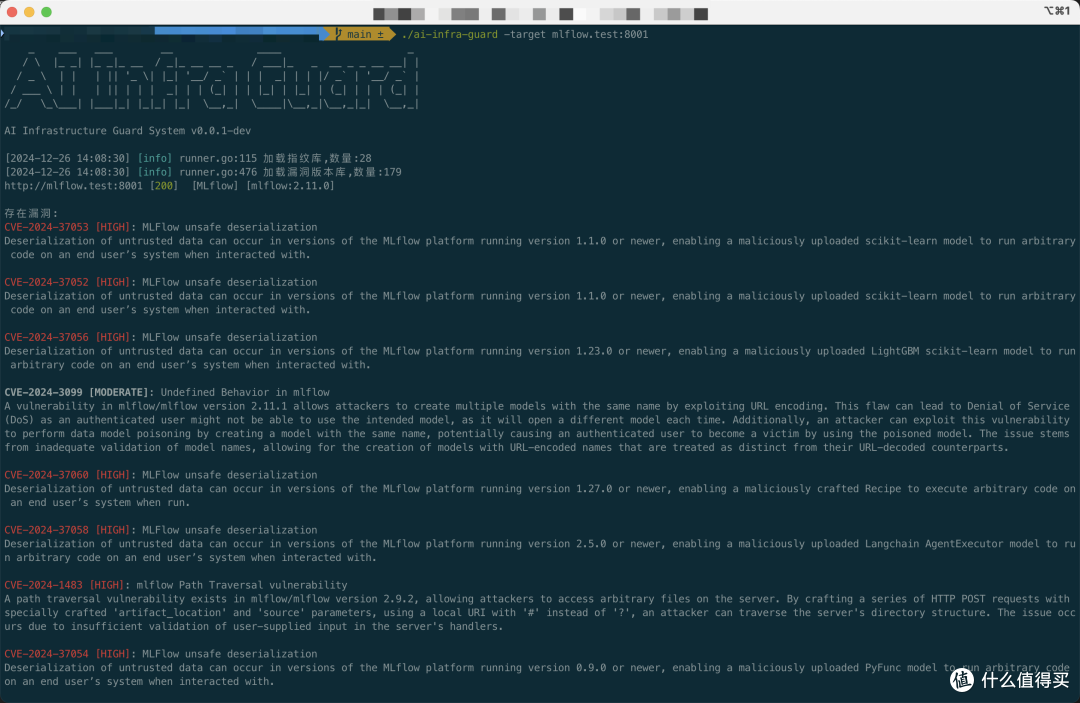
Task: Click 'AI Infrastructure Guard System v0.0.1-dev' line
Action: 127,131
